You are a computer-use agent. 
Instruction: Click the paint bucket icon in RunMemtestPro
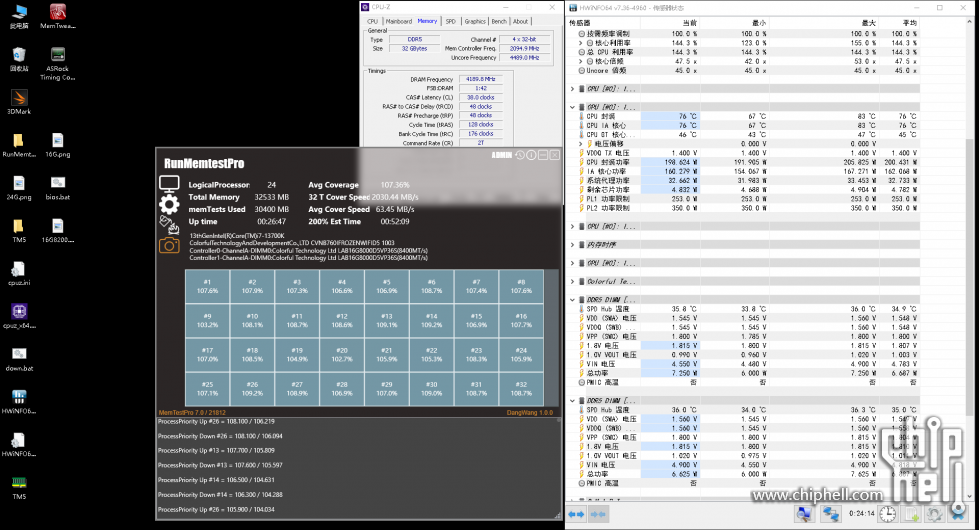click(169, 224)
